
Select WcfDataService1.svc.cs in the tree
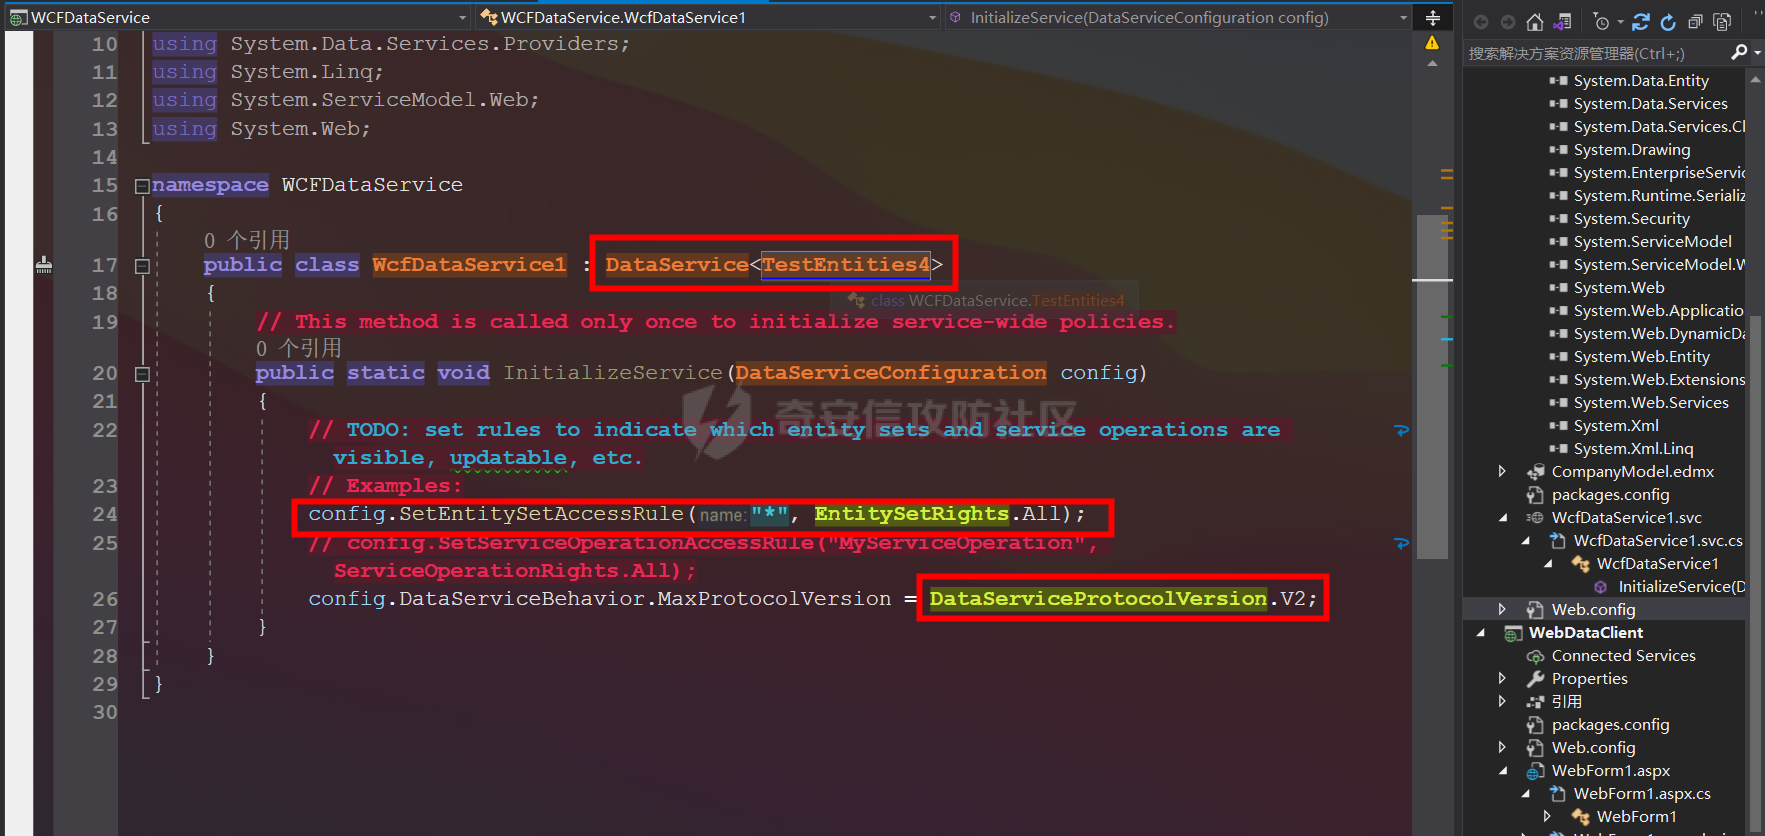click(x=1658, y=541)
